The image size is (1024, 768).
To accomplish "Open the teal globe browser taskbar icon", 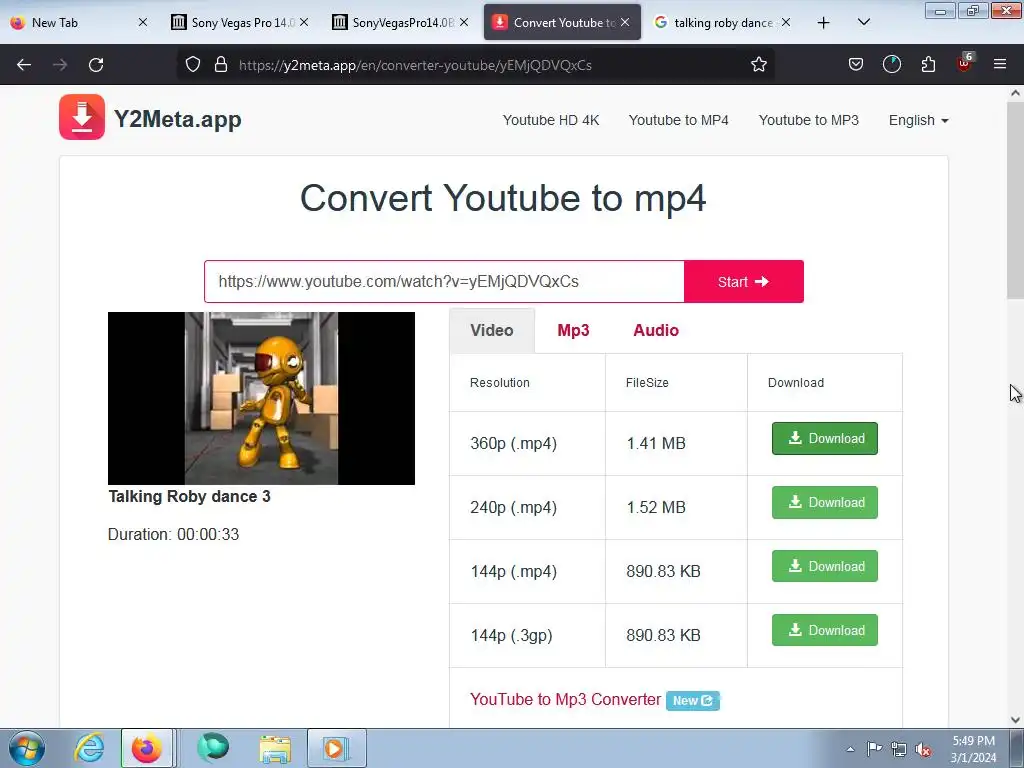I will point(213,748).
